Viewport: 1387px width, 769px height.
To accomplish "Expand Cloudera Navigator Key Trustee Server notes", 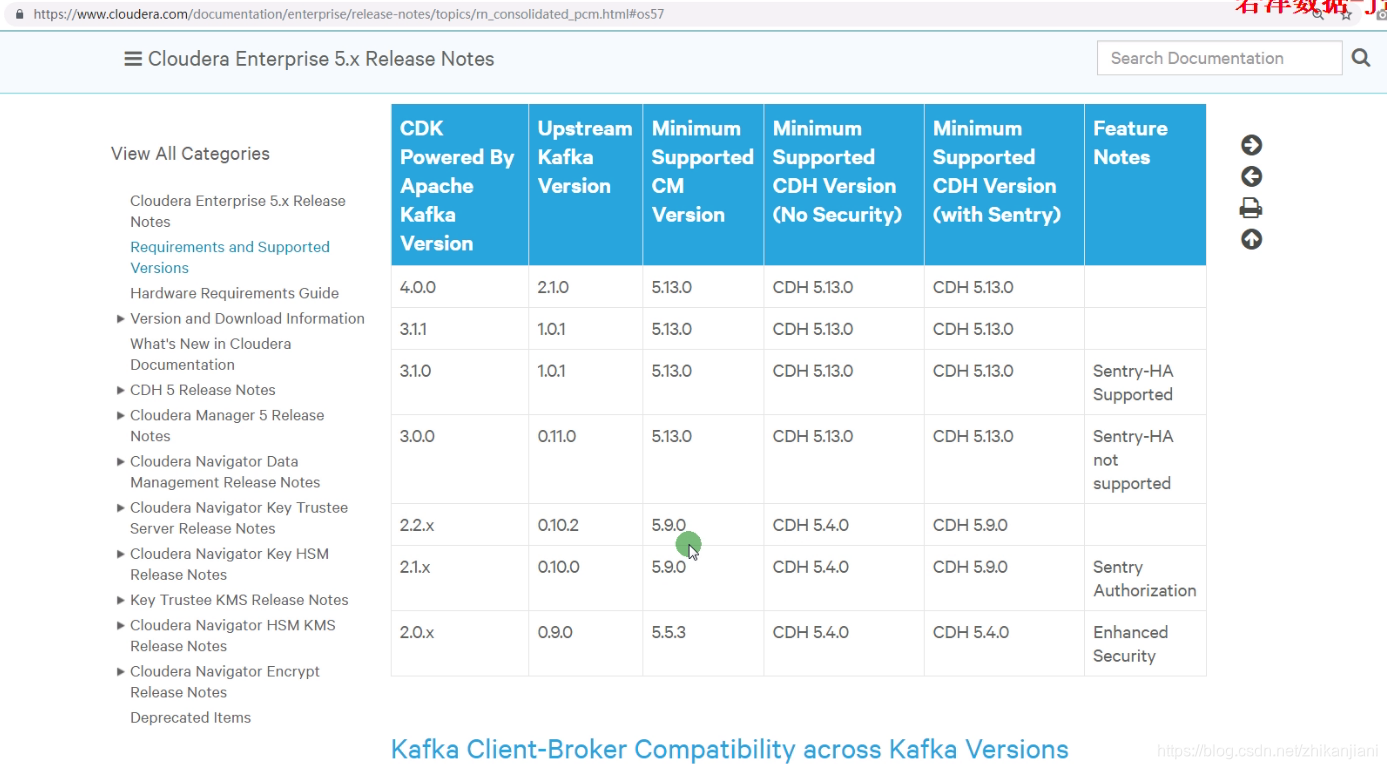I will (x=121, y=508).
